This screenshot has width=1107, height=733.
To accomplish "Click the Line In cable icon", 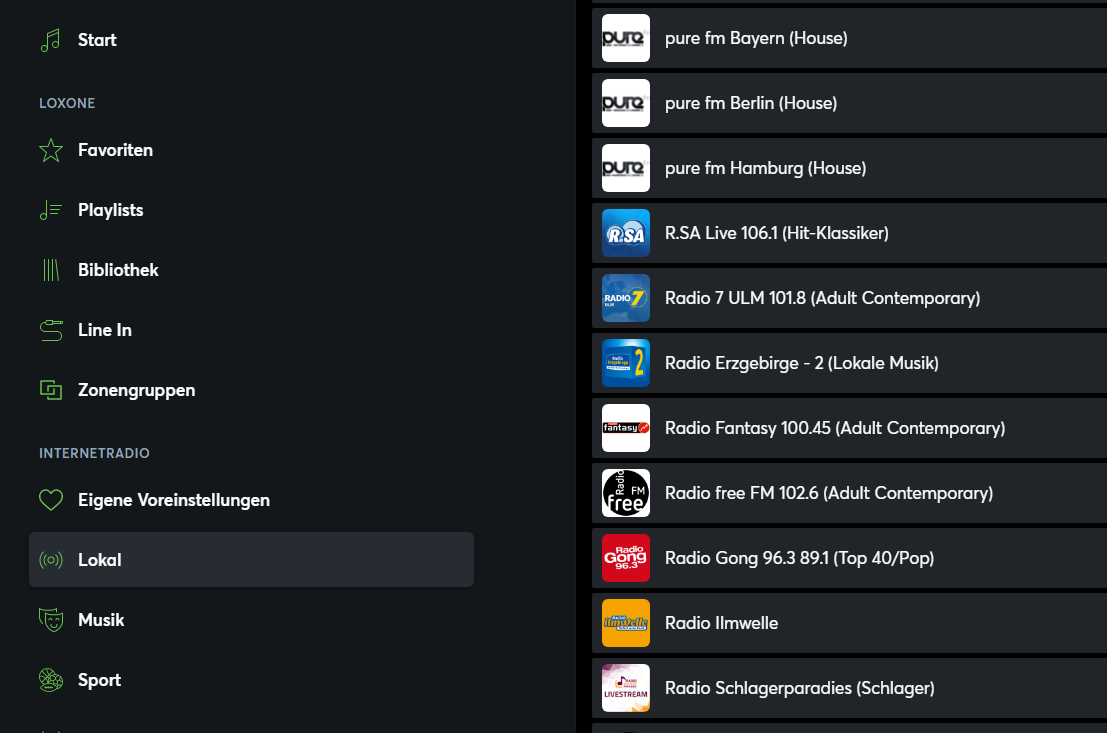I will [x=51, y=330].
